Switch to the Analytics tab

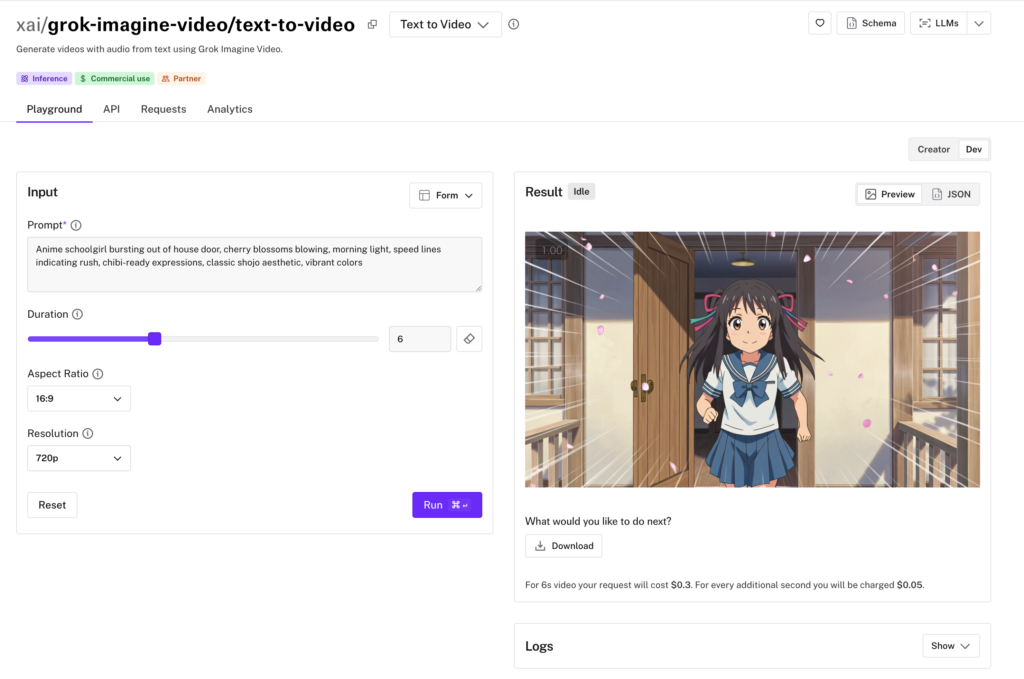point(229,109)
